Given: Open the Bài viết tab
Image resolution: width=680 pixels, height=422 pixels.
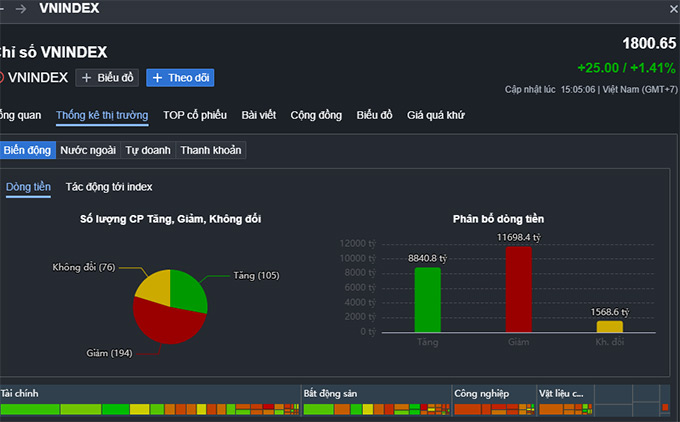Looking at the screenshot, I should [x=259, y=115].
